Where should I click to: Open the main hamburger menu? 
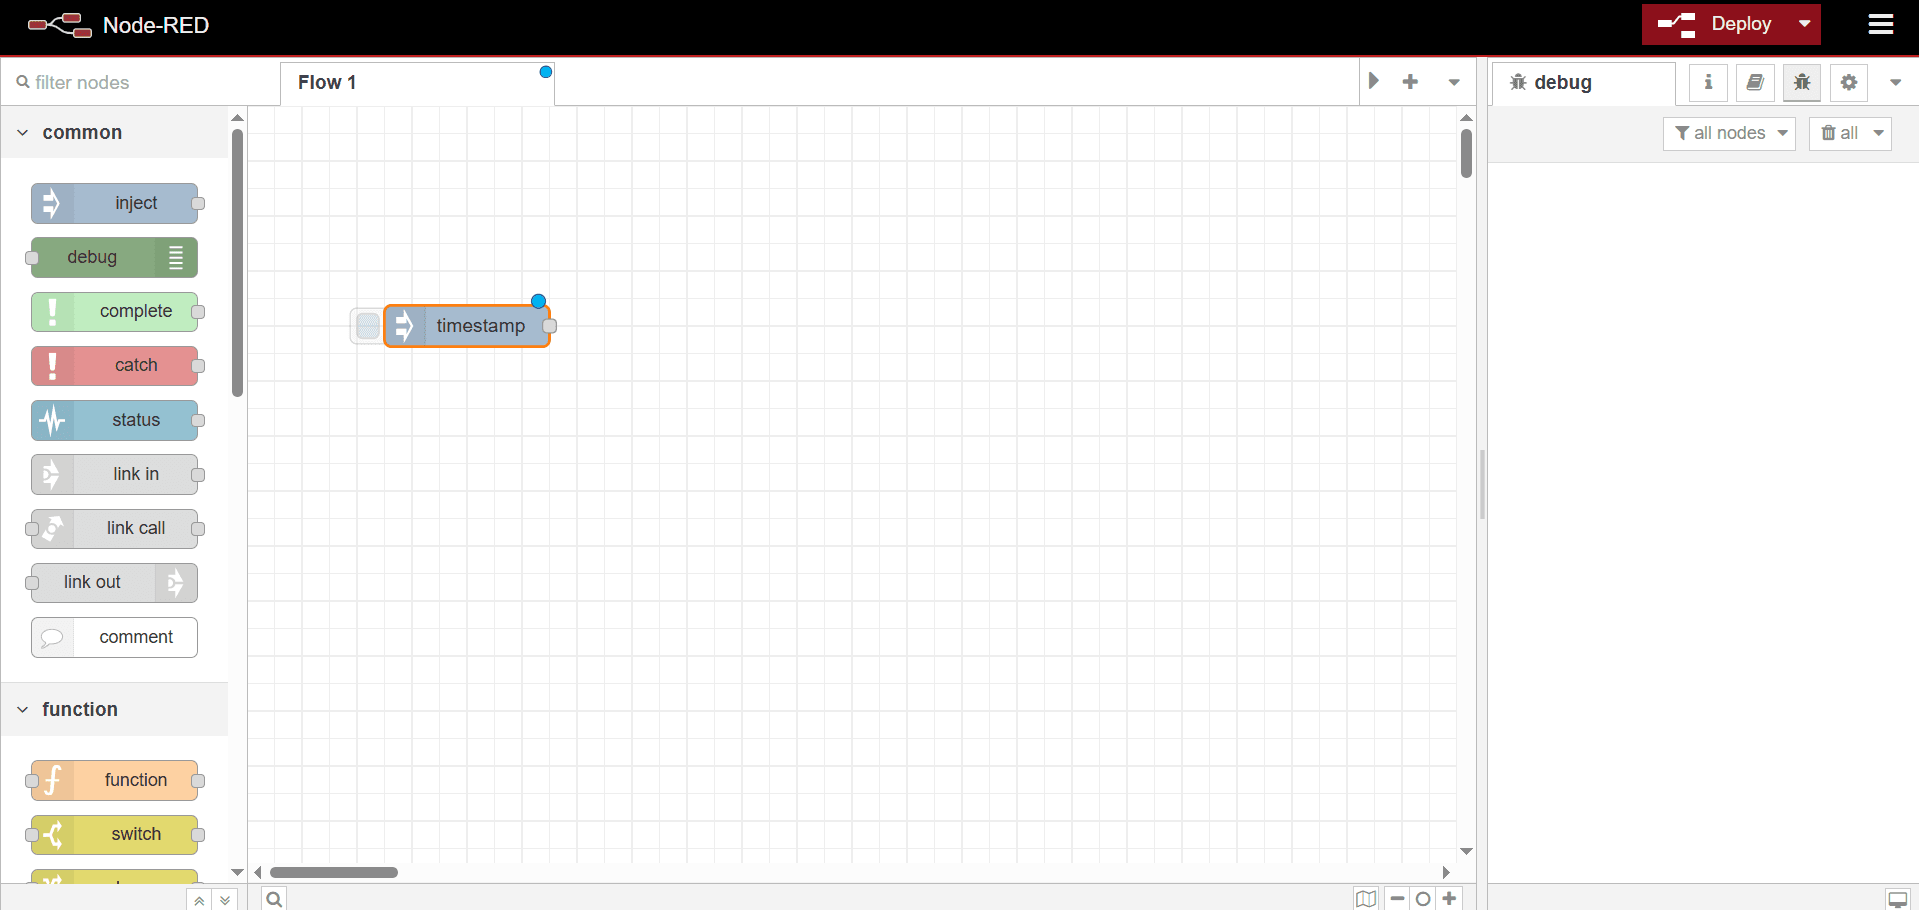pyautogui.click(x=1881, y=24)
